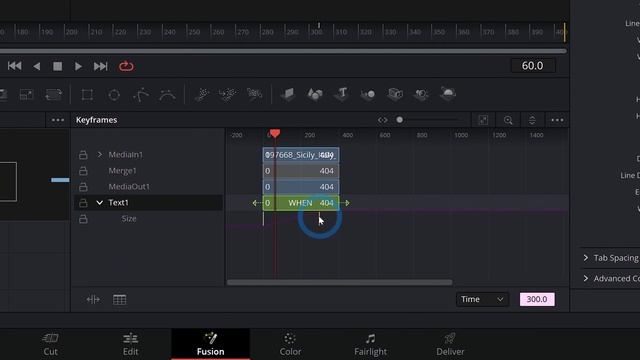This screenshot has width=640, height=360.
Task: Click the MediaIn1 Sicily clip segment
Action: pos(301,155)
